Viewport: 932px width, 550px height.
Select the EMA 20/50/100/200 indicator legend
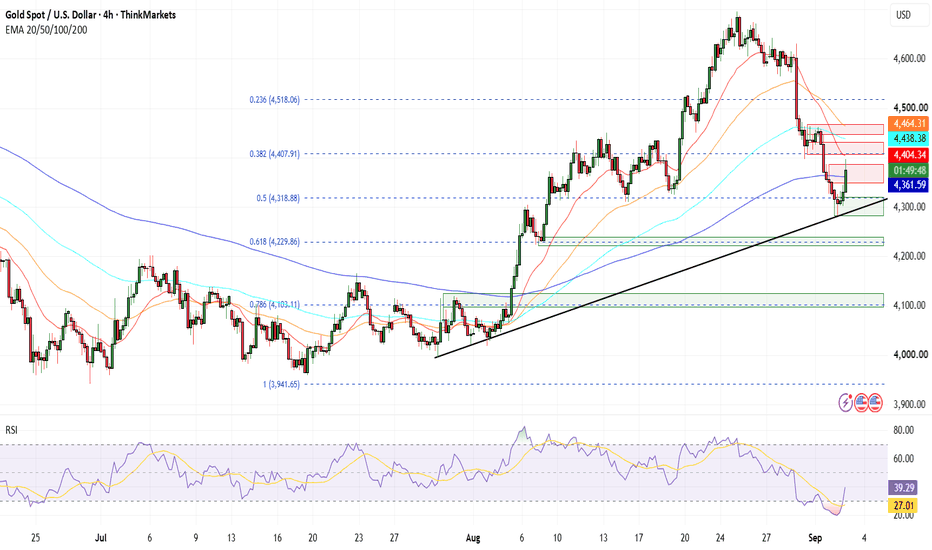click(x=46, y=30)
